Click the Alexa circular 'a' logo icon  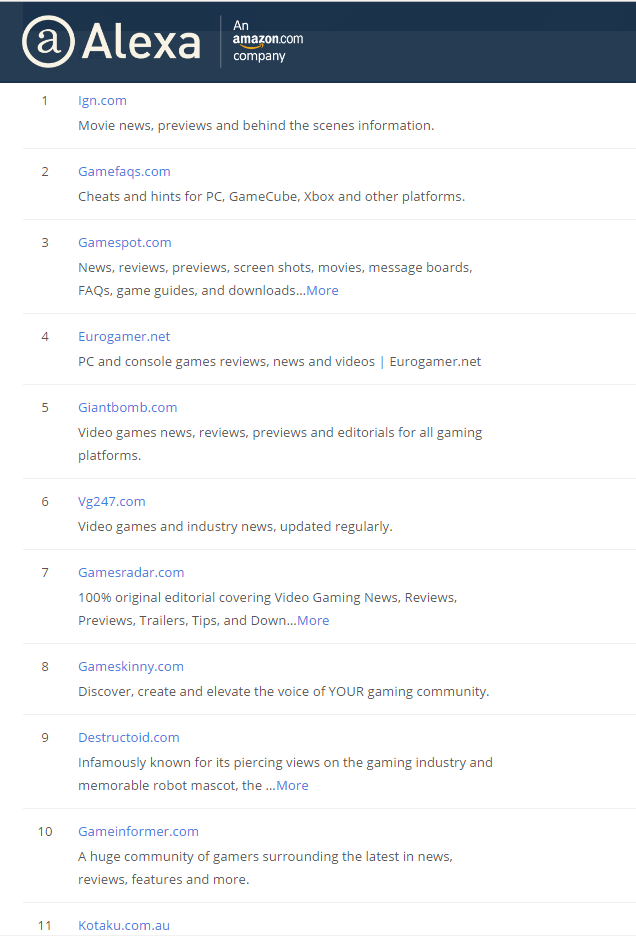click(47, 42)
